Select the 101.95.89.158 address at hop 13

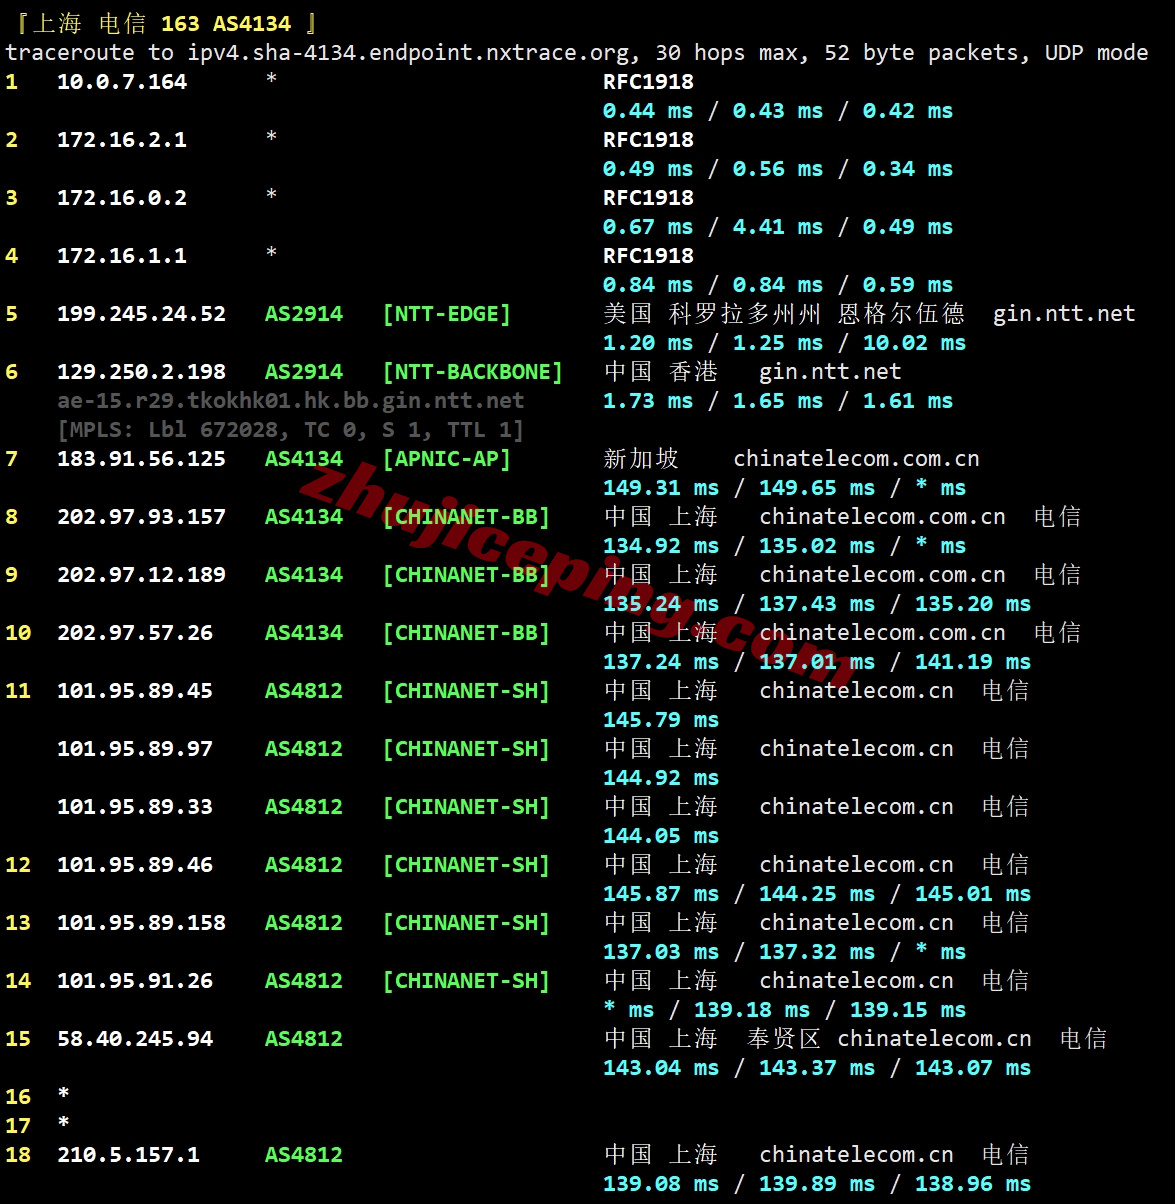coord(141,923)
